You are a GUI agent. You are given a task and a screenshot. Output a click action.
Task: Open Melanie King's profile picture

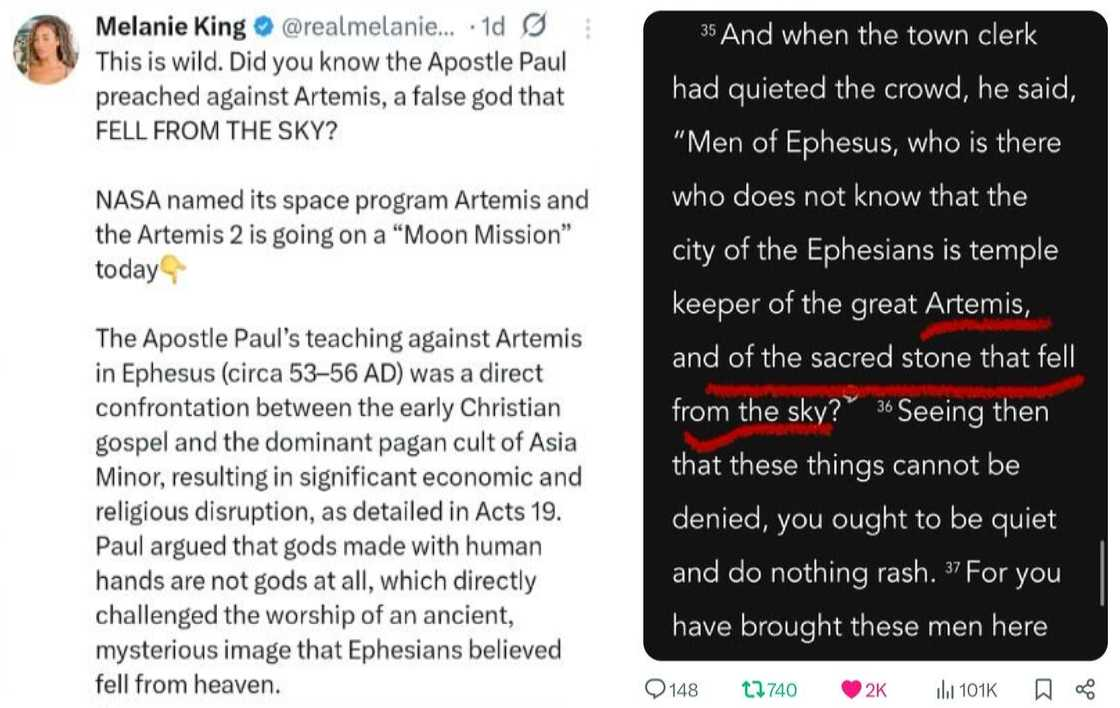46,50
